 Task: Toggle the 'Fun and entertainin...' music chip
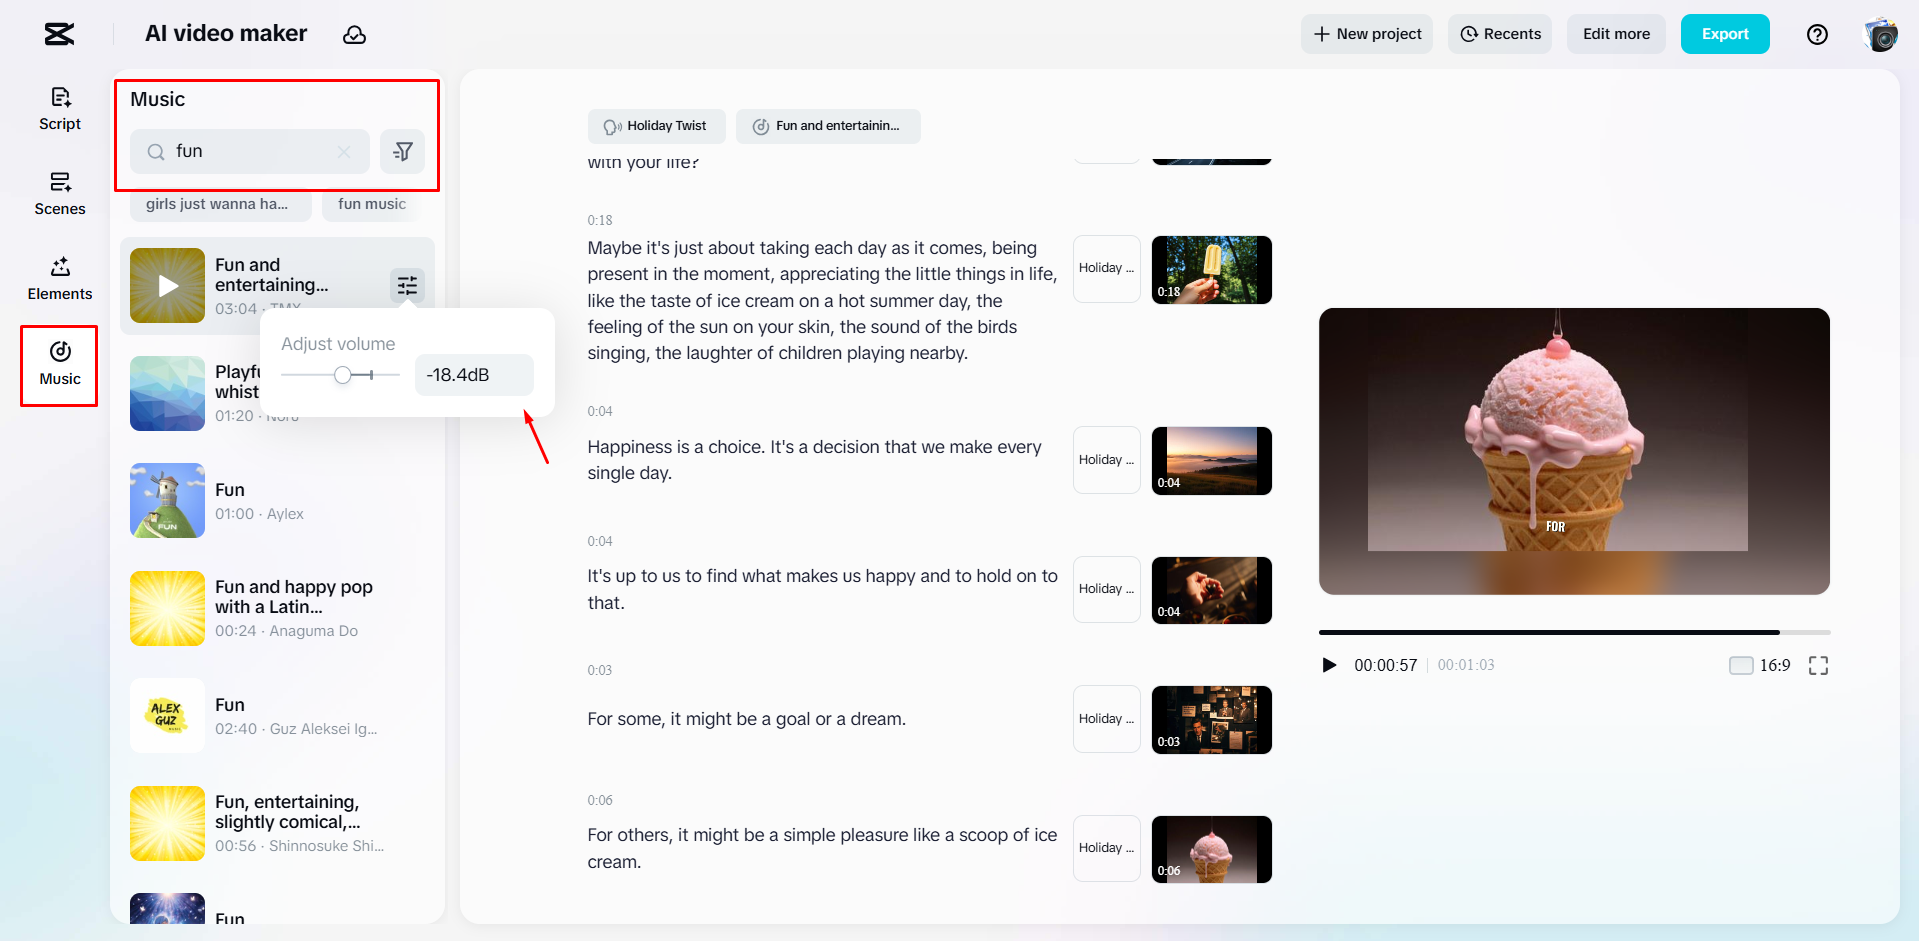pos(828,126)
